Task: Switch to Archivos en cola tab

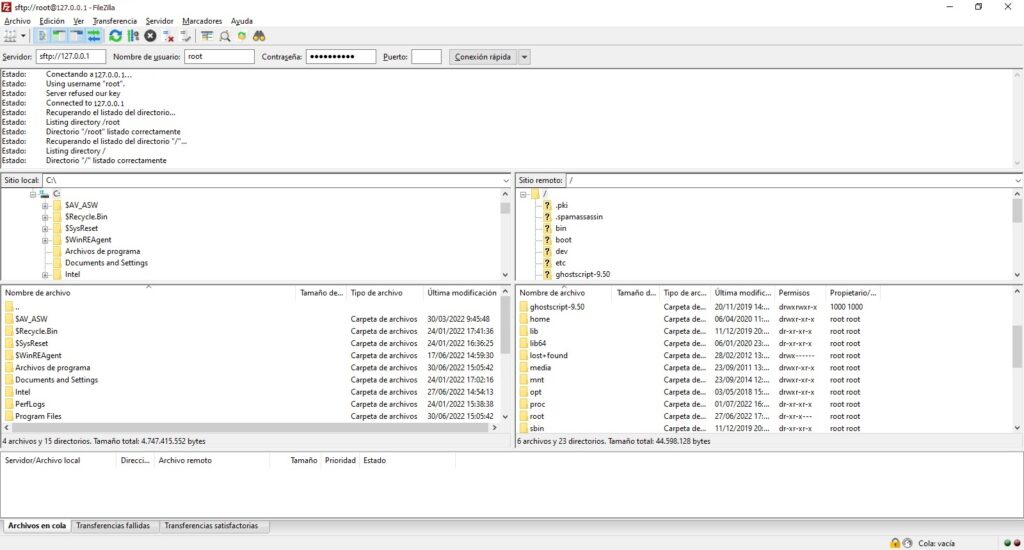Action: point(37,526)
